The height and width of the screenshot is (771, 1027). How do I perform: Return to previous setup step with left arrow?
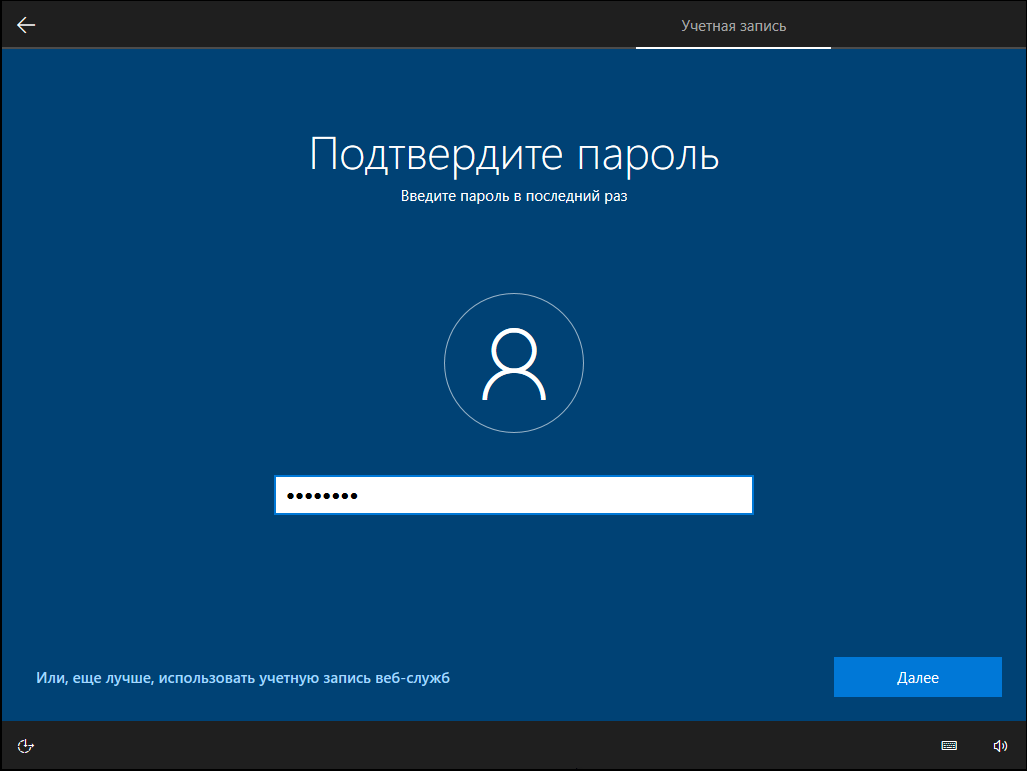pyautogui.click(x=26, y=25)
